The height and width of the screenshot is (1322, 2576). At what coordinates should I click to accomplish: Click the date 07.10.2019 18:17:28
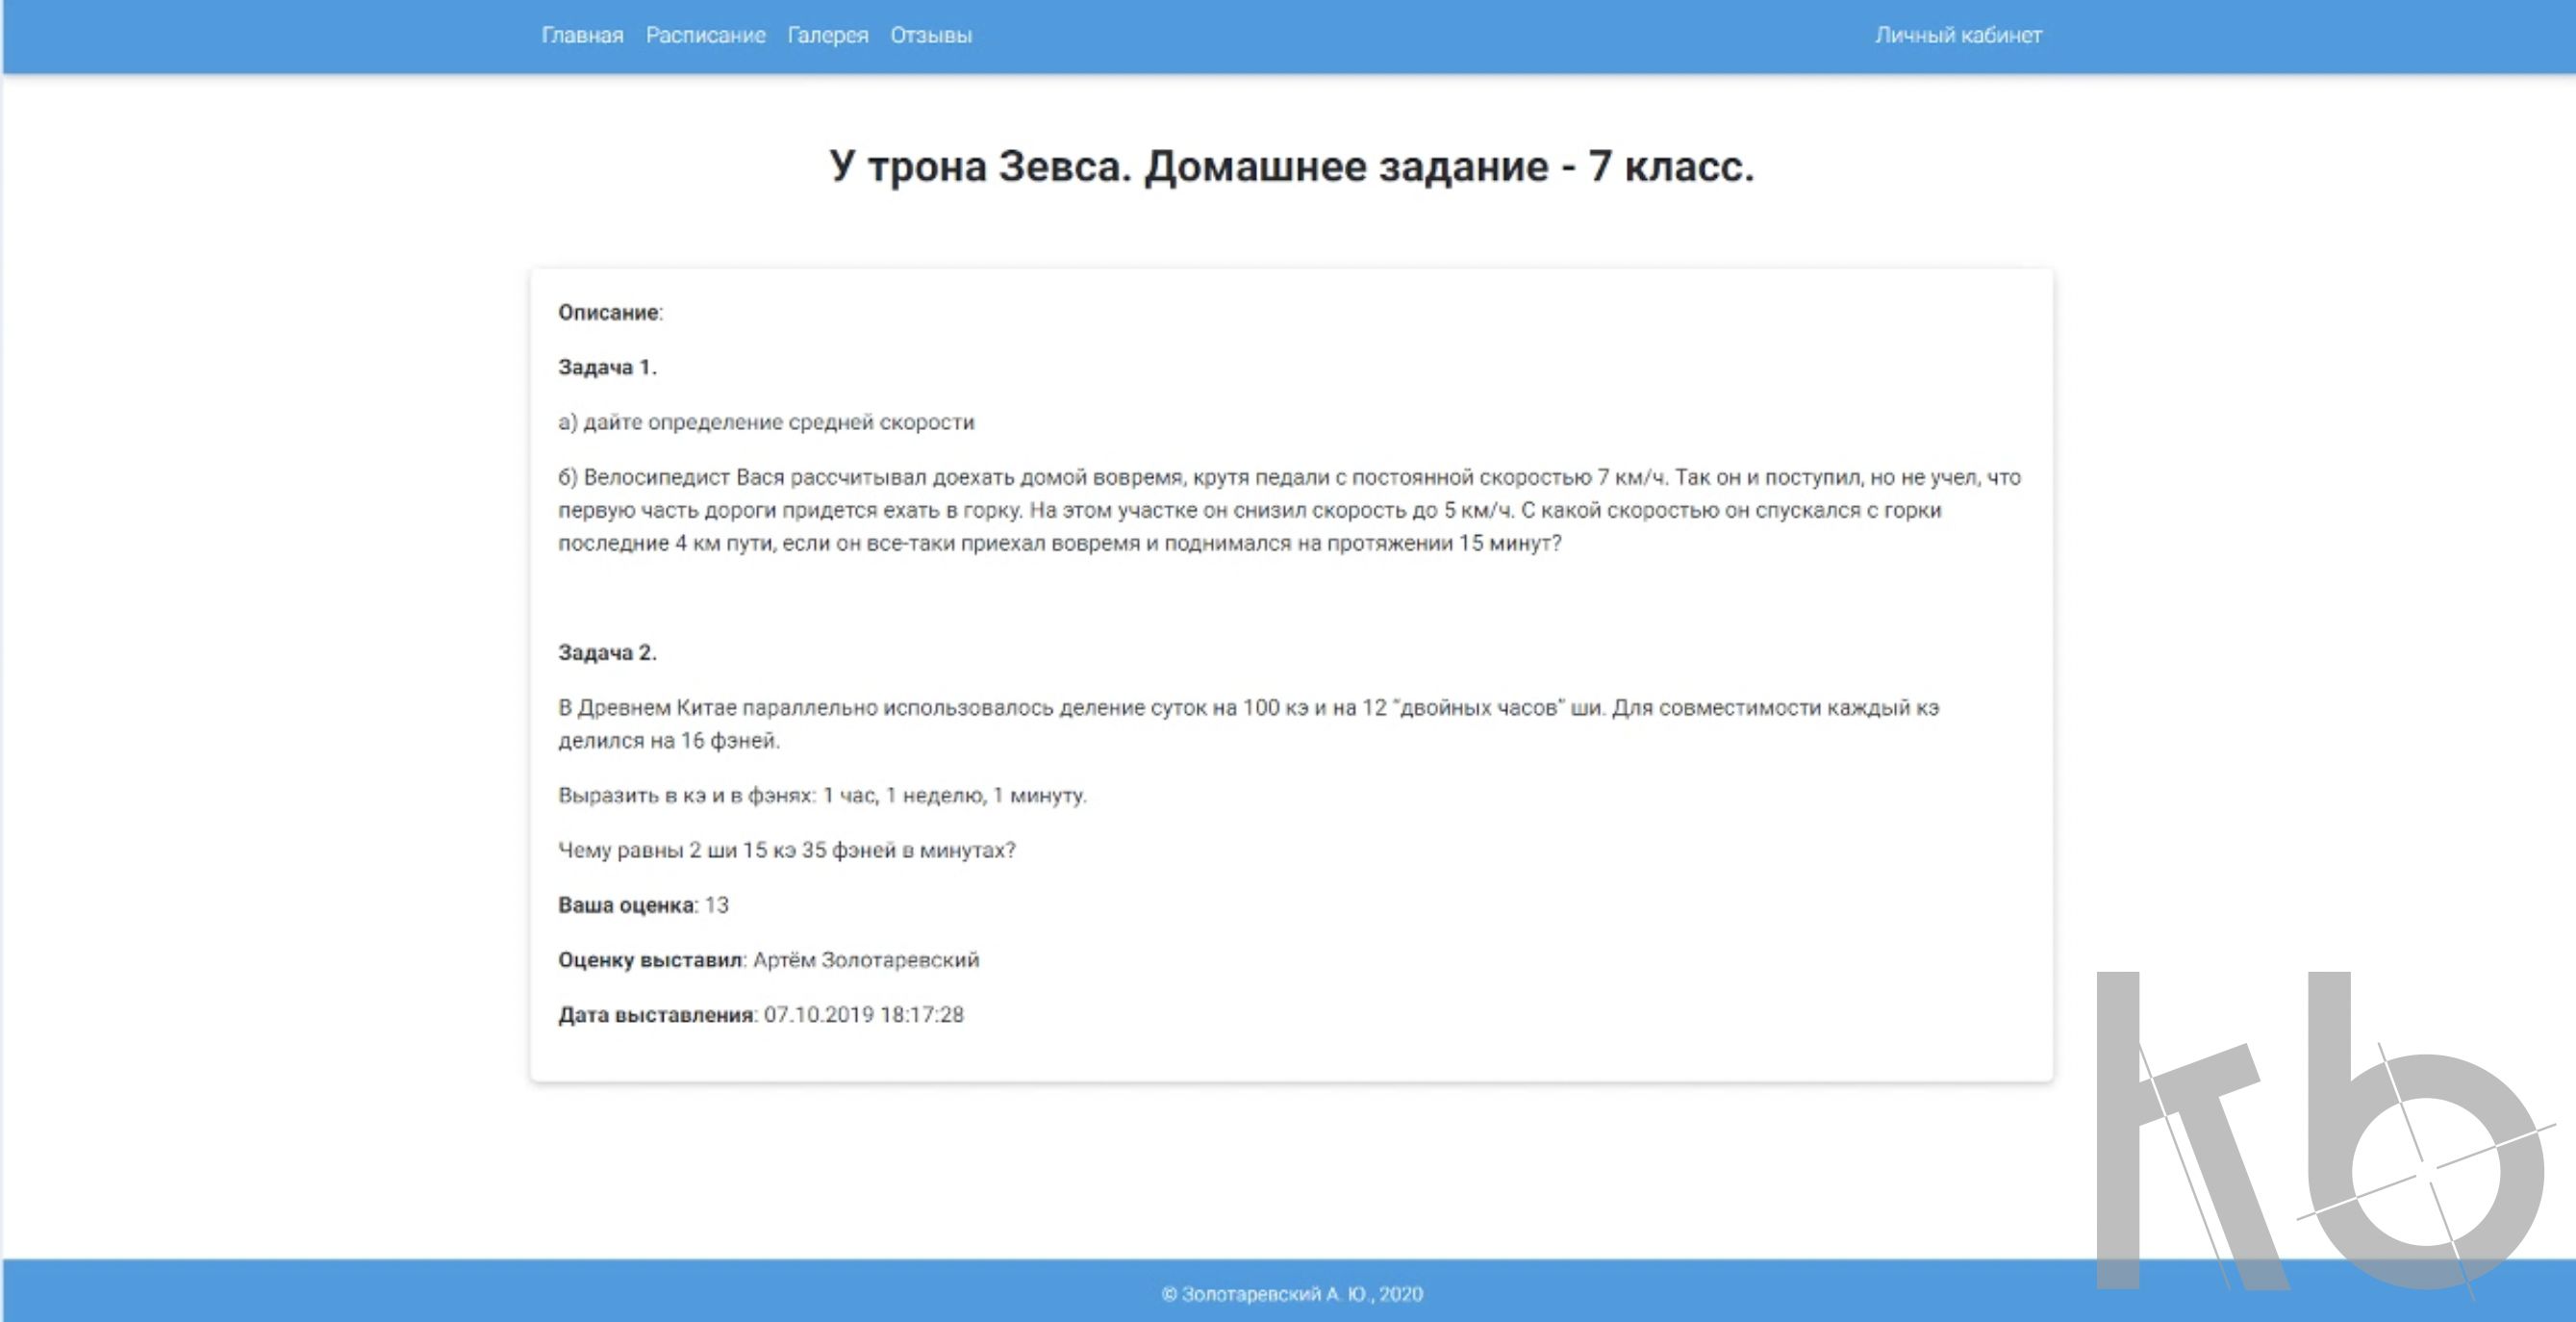coord(863,1015)
